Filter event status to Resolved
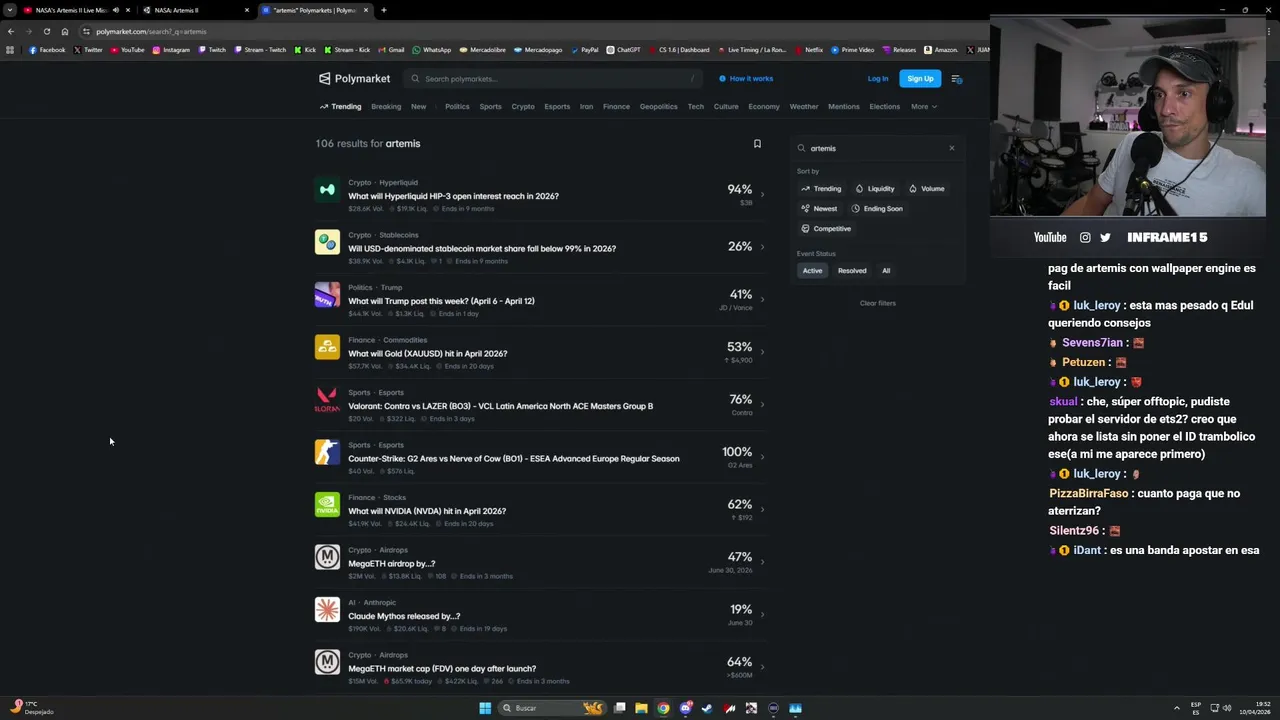The height and width of the screenshot is (720, 1280). 852,270
